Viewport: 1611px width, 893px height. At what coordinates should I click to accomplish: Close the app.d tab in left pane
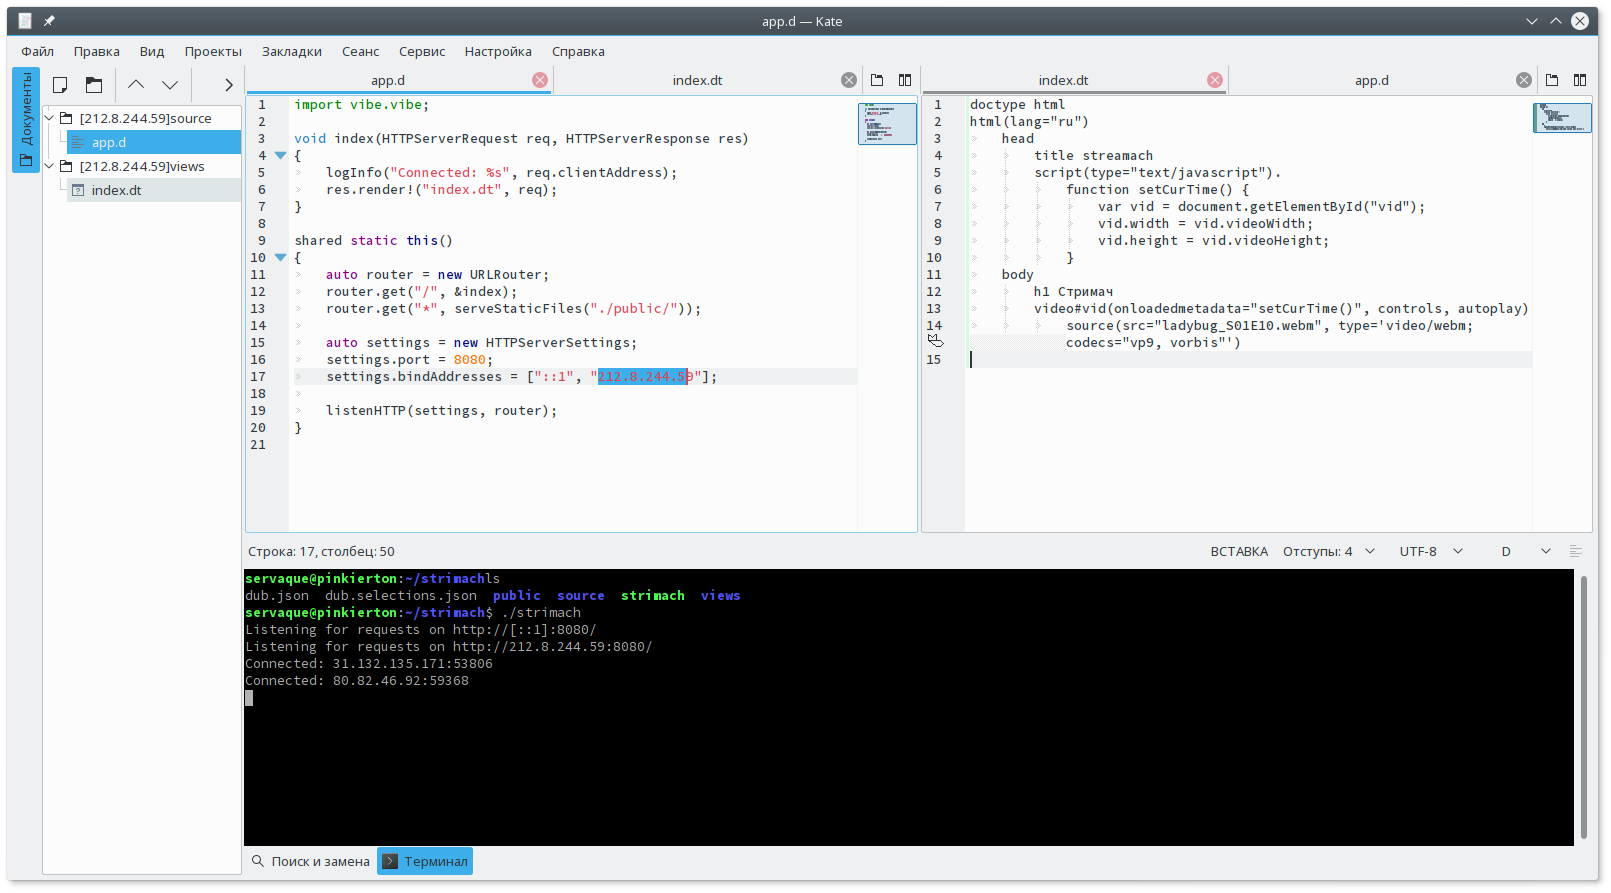pyautogui.click(x=540, y=80)
